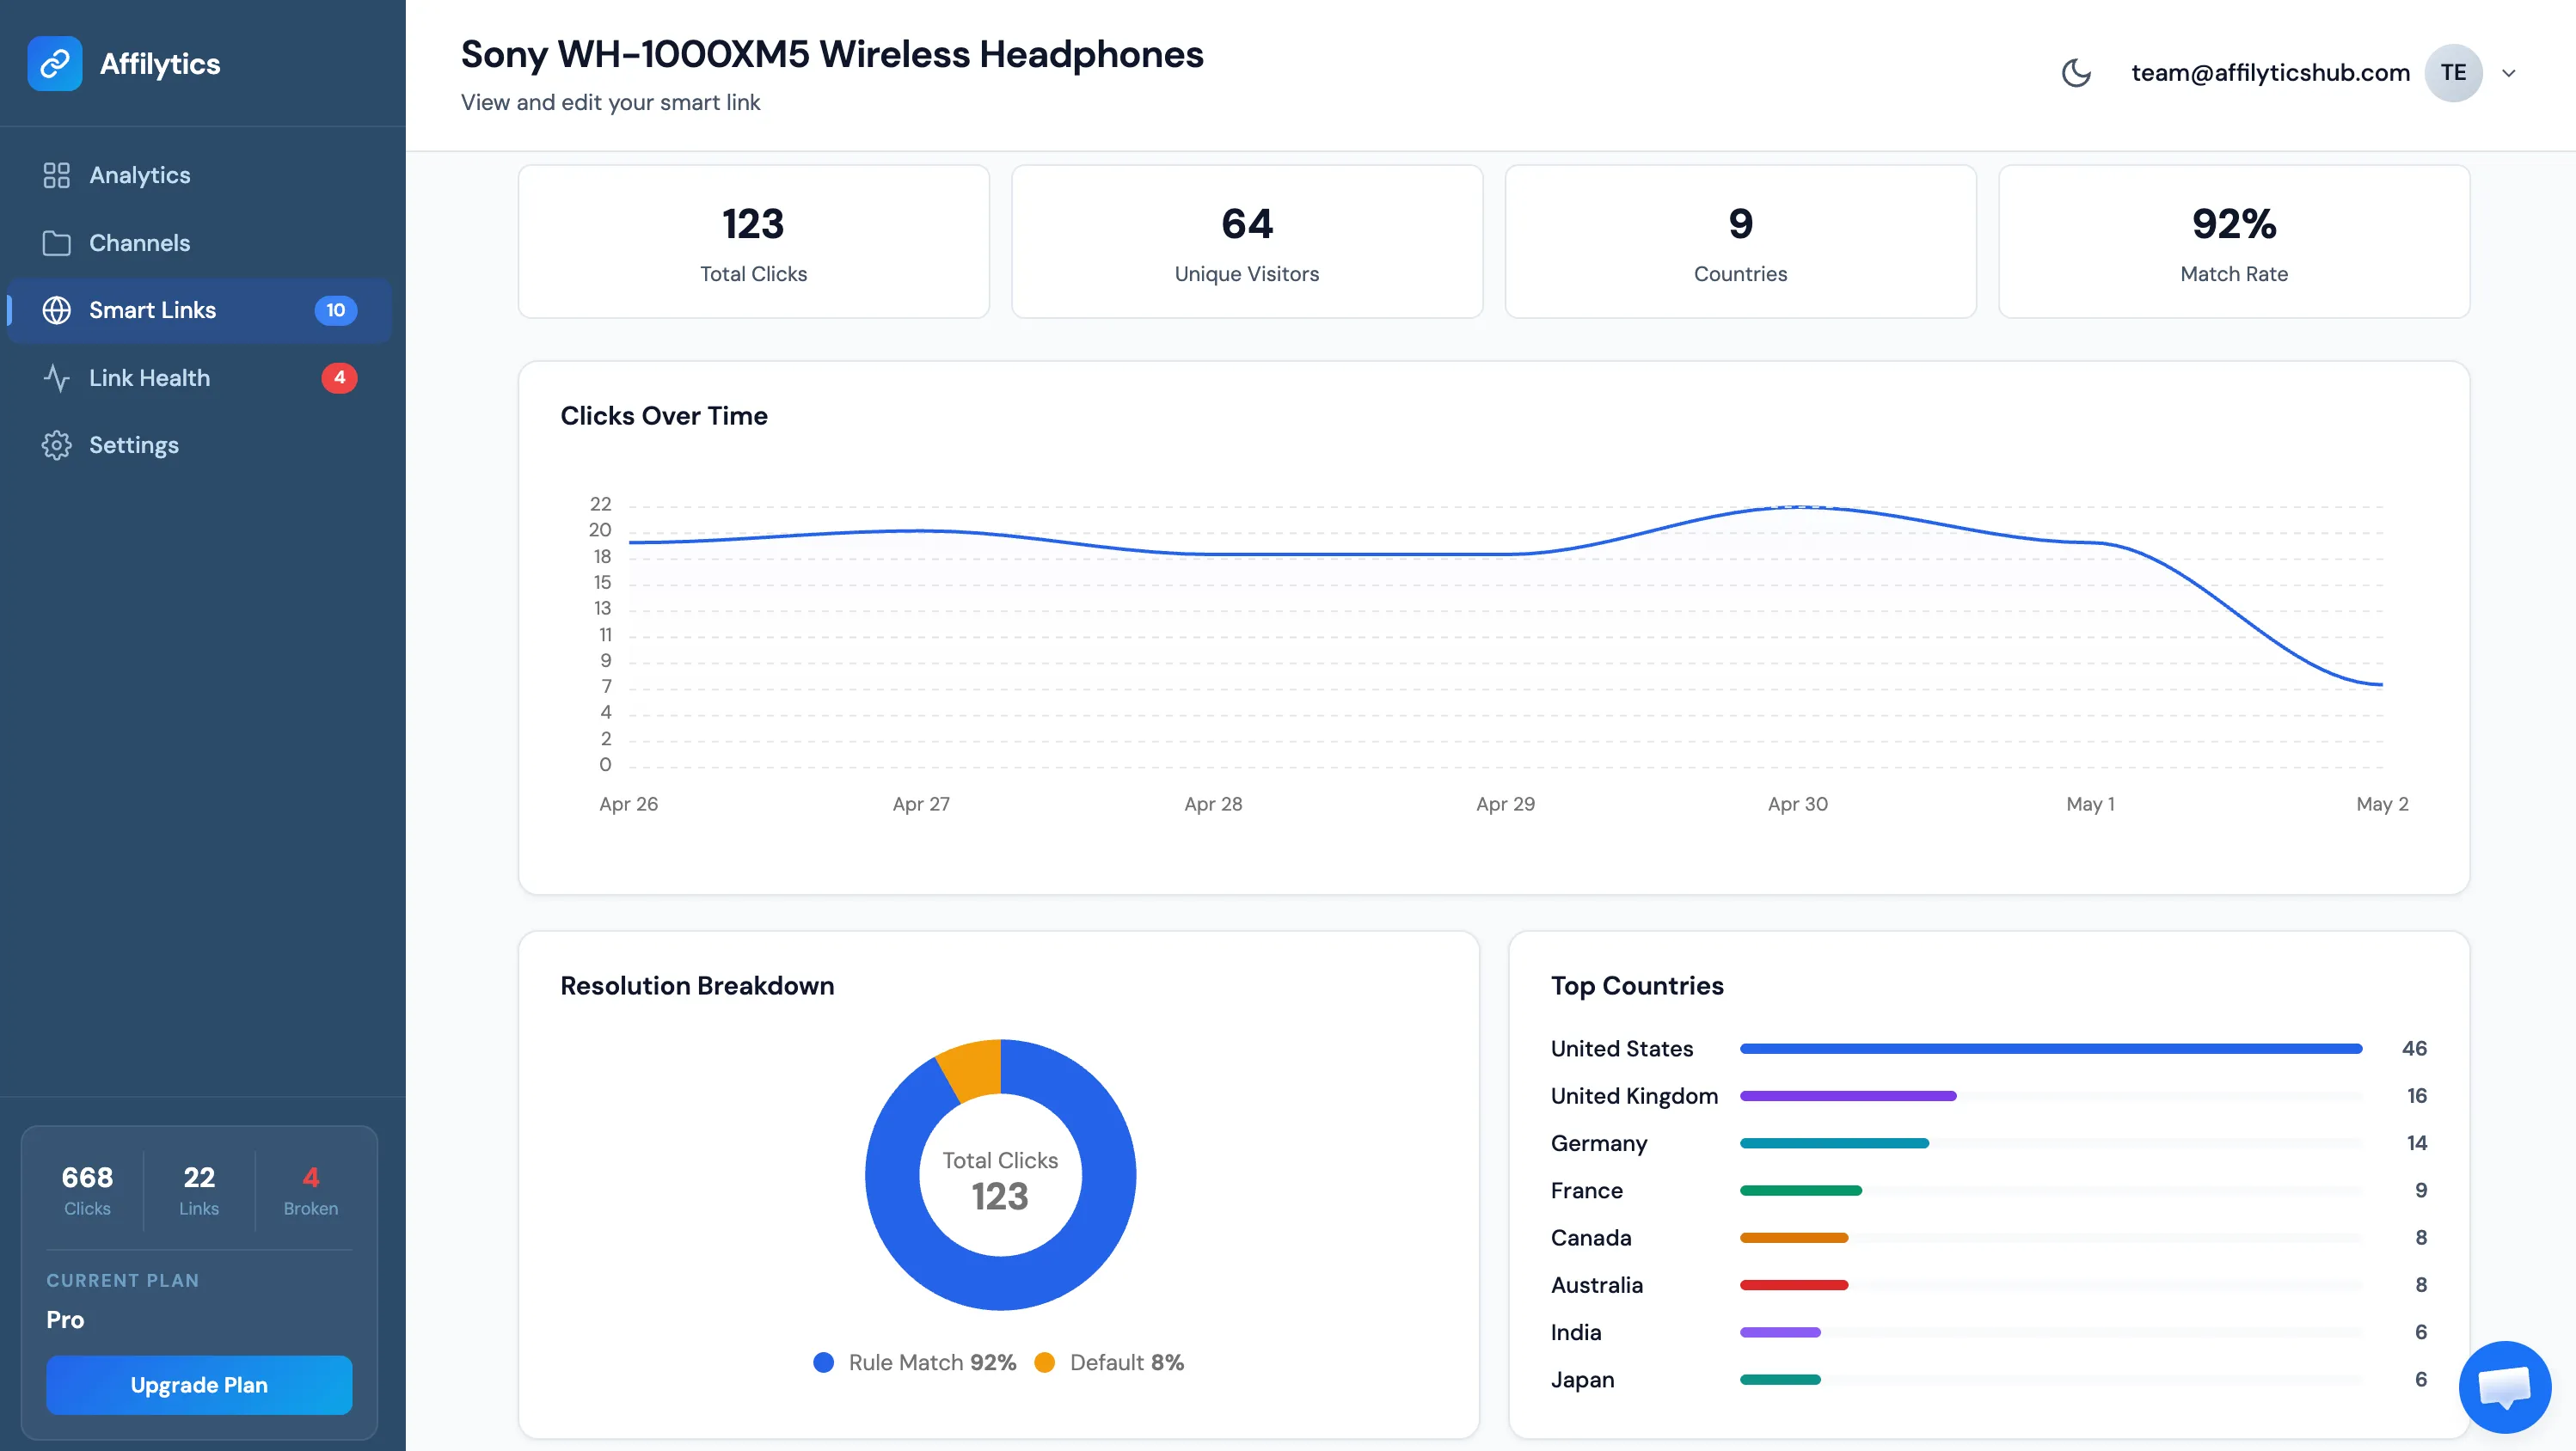Click the France country label

pyautogui.click(x=1587, y=1190)
